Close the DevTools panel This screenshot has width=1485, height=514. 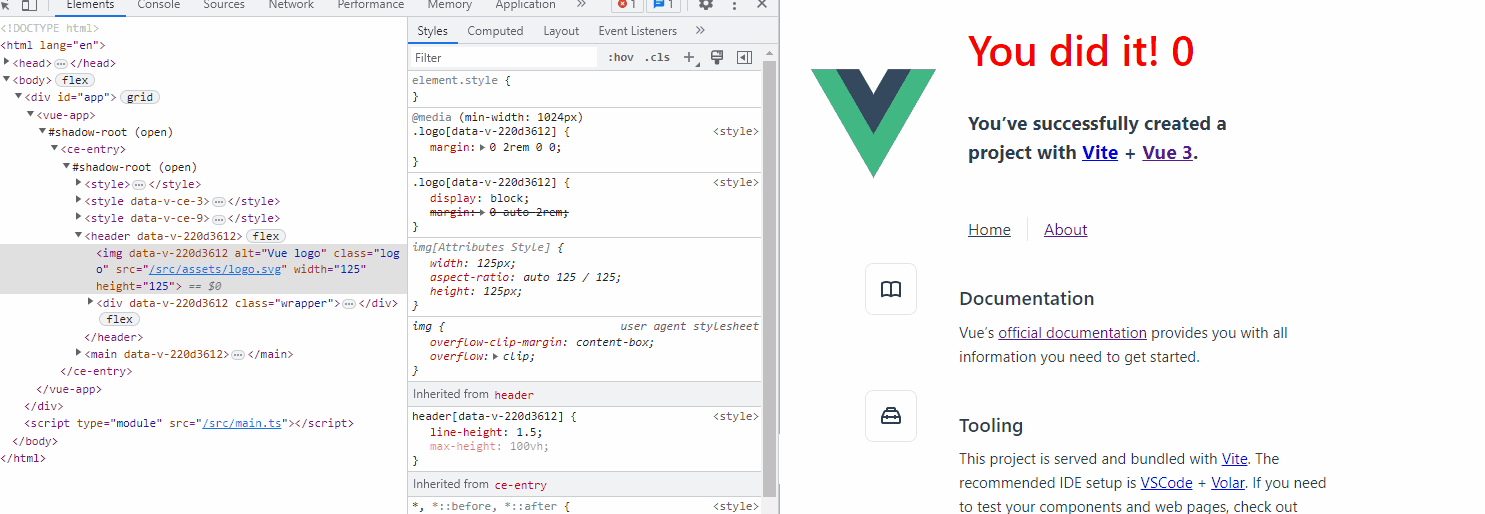click(x=764, y=4)
